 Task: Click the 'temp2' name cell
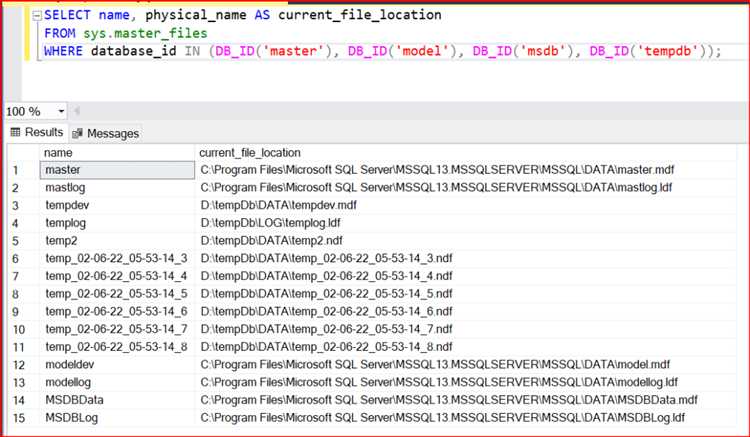pyautogui.click(x=117, y=240)
